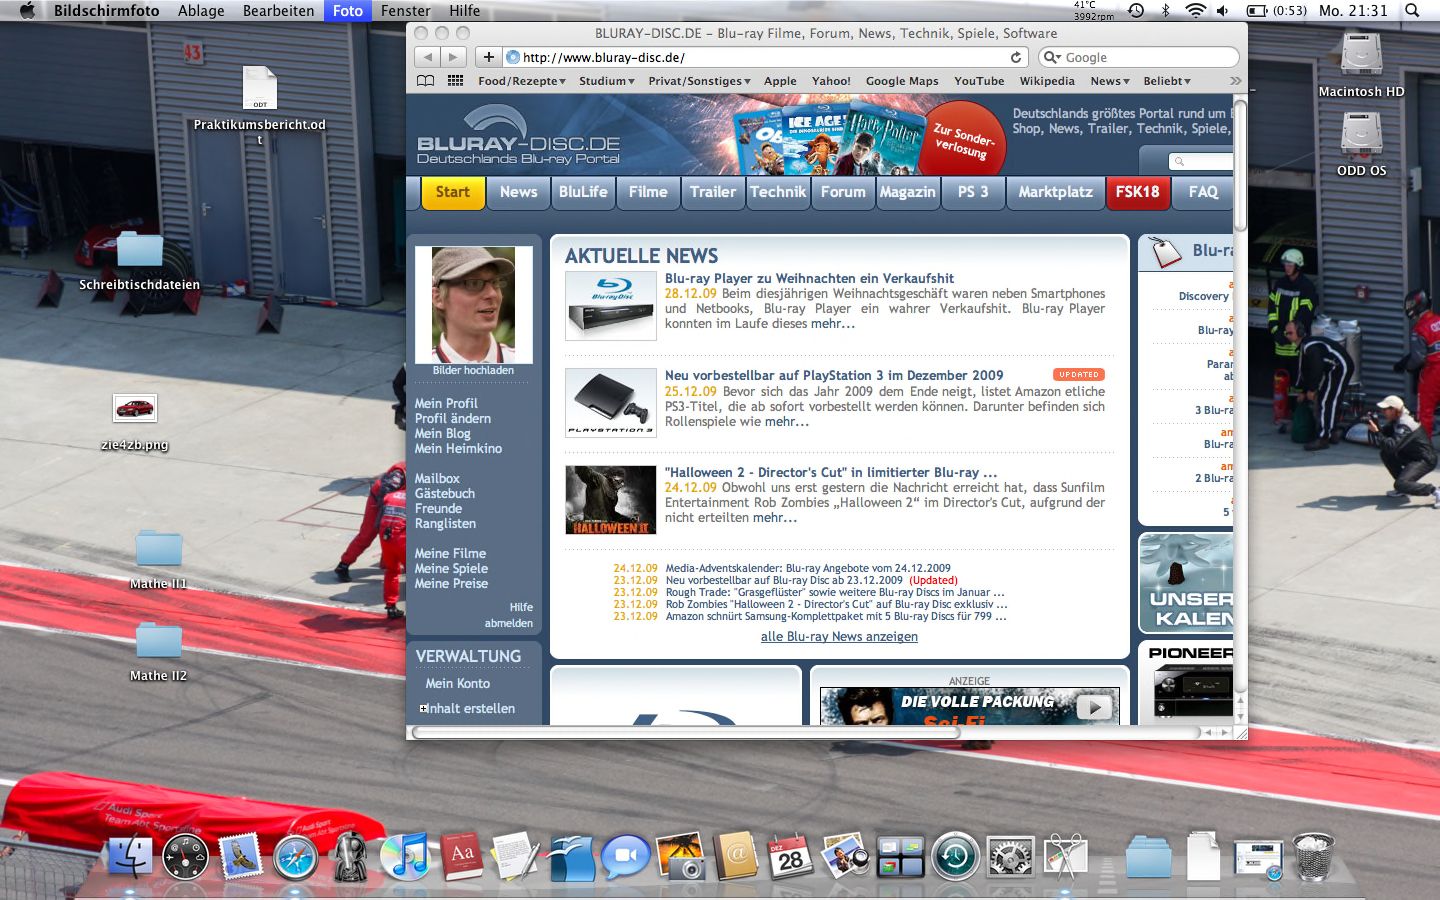
Task: Open Spotlight search magnifier in menu bar
Action: click(x=1412, y=10)
